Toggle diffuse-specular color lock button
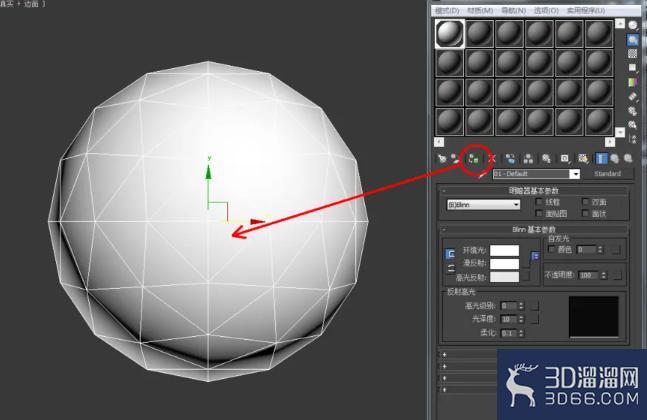Screen dimensions: 647x420 [451, 269]
